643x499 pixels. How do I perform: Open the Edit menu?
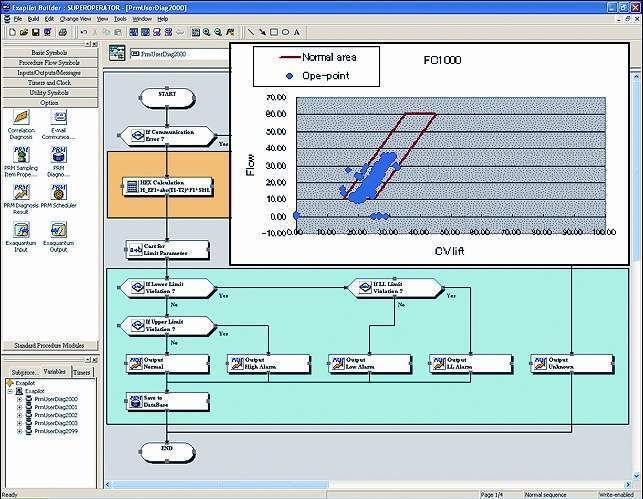click(49, 19)
